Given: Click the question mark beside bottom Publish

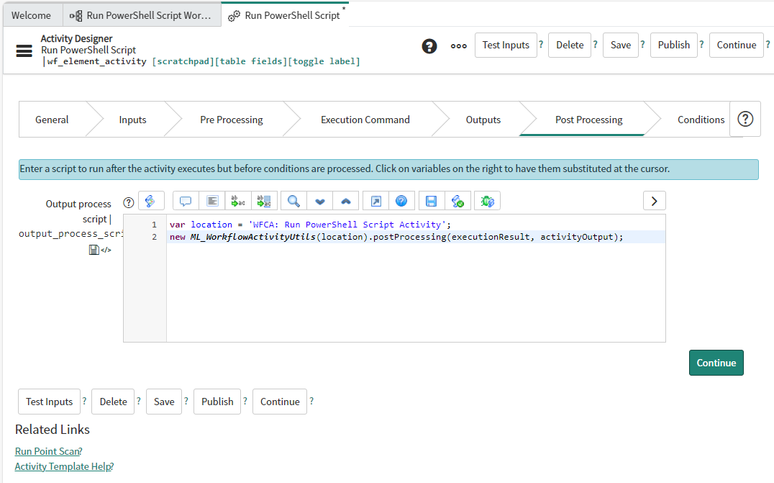Looking at the screenshot, I should click(245, 401).
